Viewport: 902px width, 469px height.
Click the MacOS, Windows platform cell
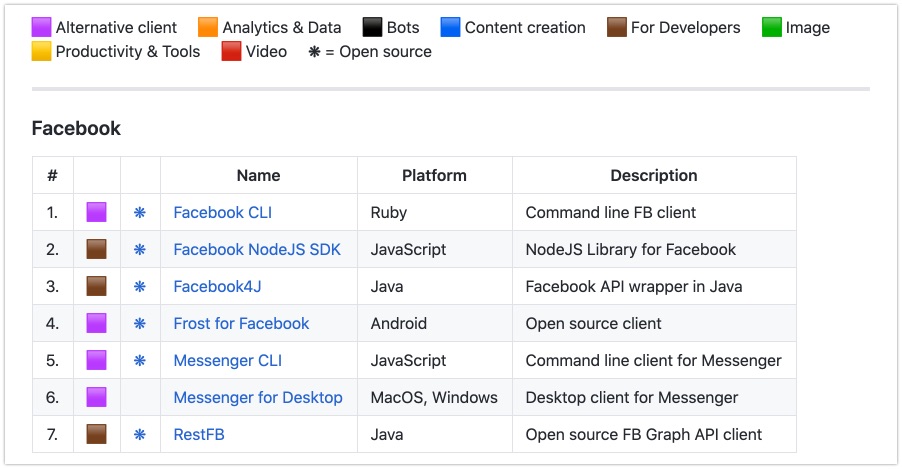(434, 397)
